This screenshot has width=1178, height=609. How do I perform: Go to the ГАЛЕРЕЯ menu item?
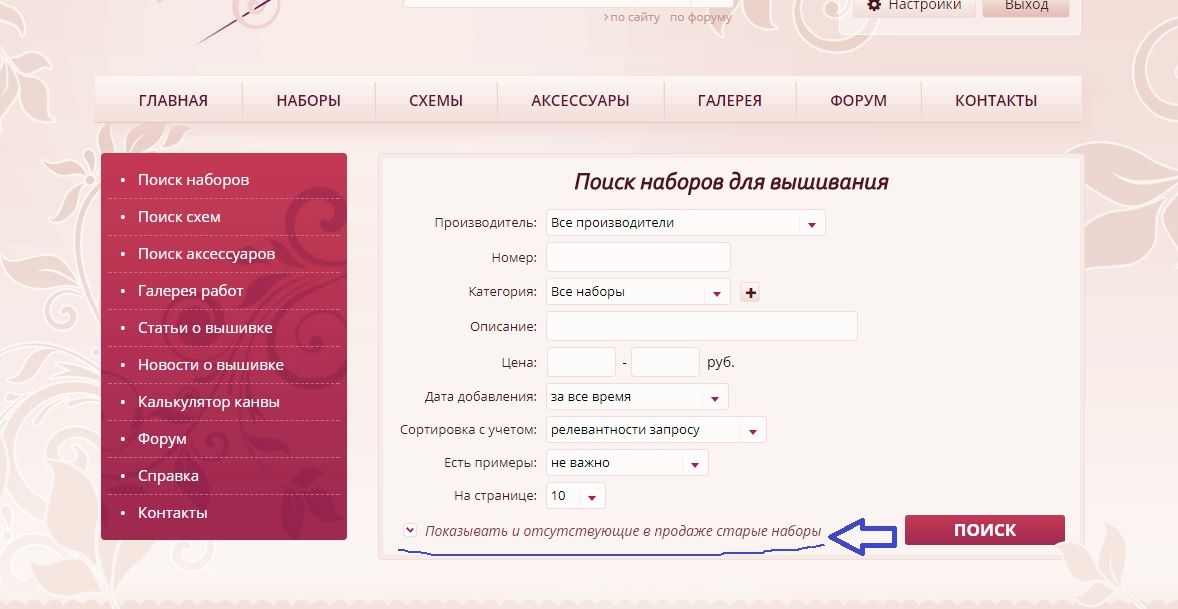click(x=729, y=101)
